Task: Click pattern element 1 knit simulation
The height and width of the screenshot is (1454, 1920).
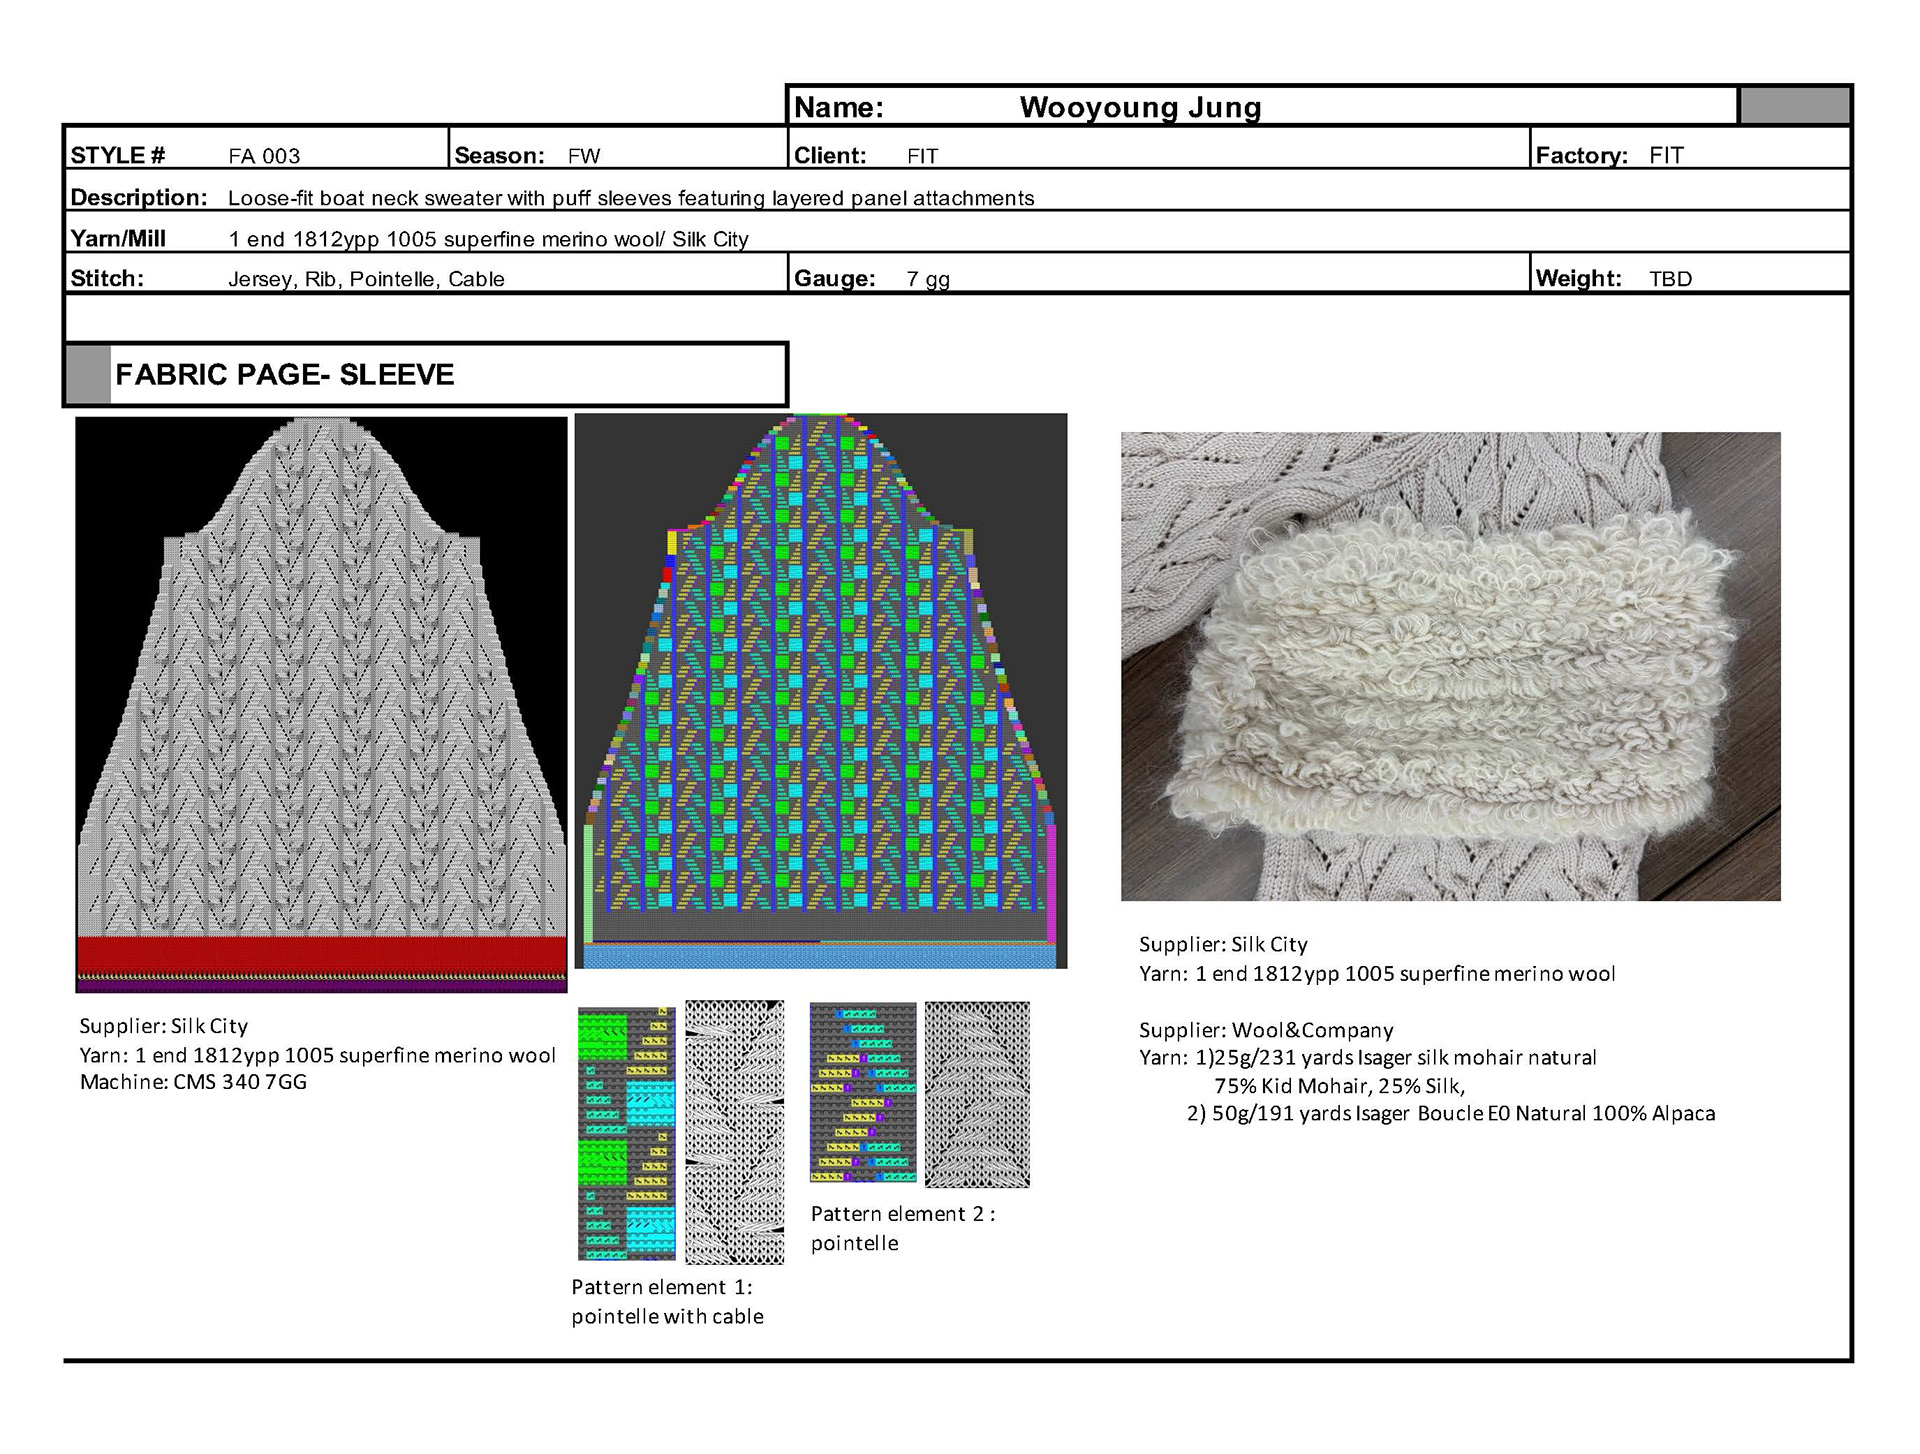Action: pos(734,1132)
